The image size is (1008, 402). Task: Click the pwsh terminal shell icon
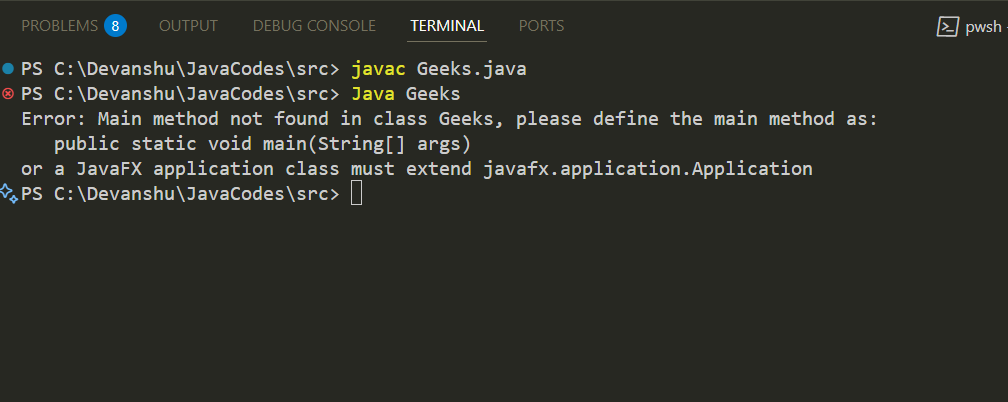pyautogui.click(x=948, y=27)
